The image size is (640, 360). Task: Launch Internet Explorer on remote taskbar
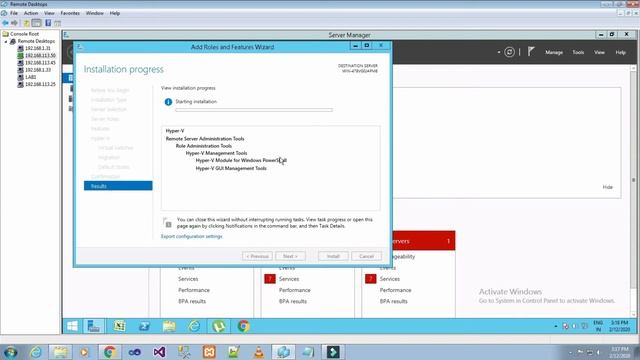[194, 326]
